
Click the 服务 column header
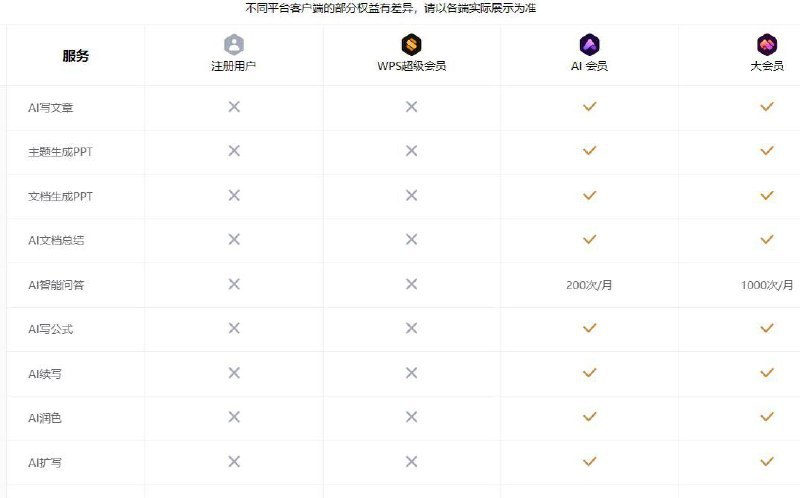point(76,56)
